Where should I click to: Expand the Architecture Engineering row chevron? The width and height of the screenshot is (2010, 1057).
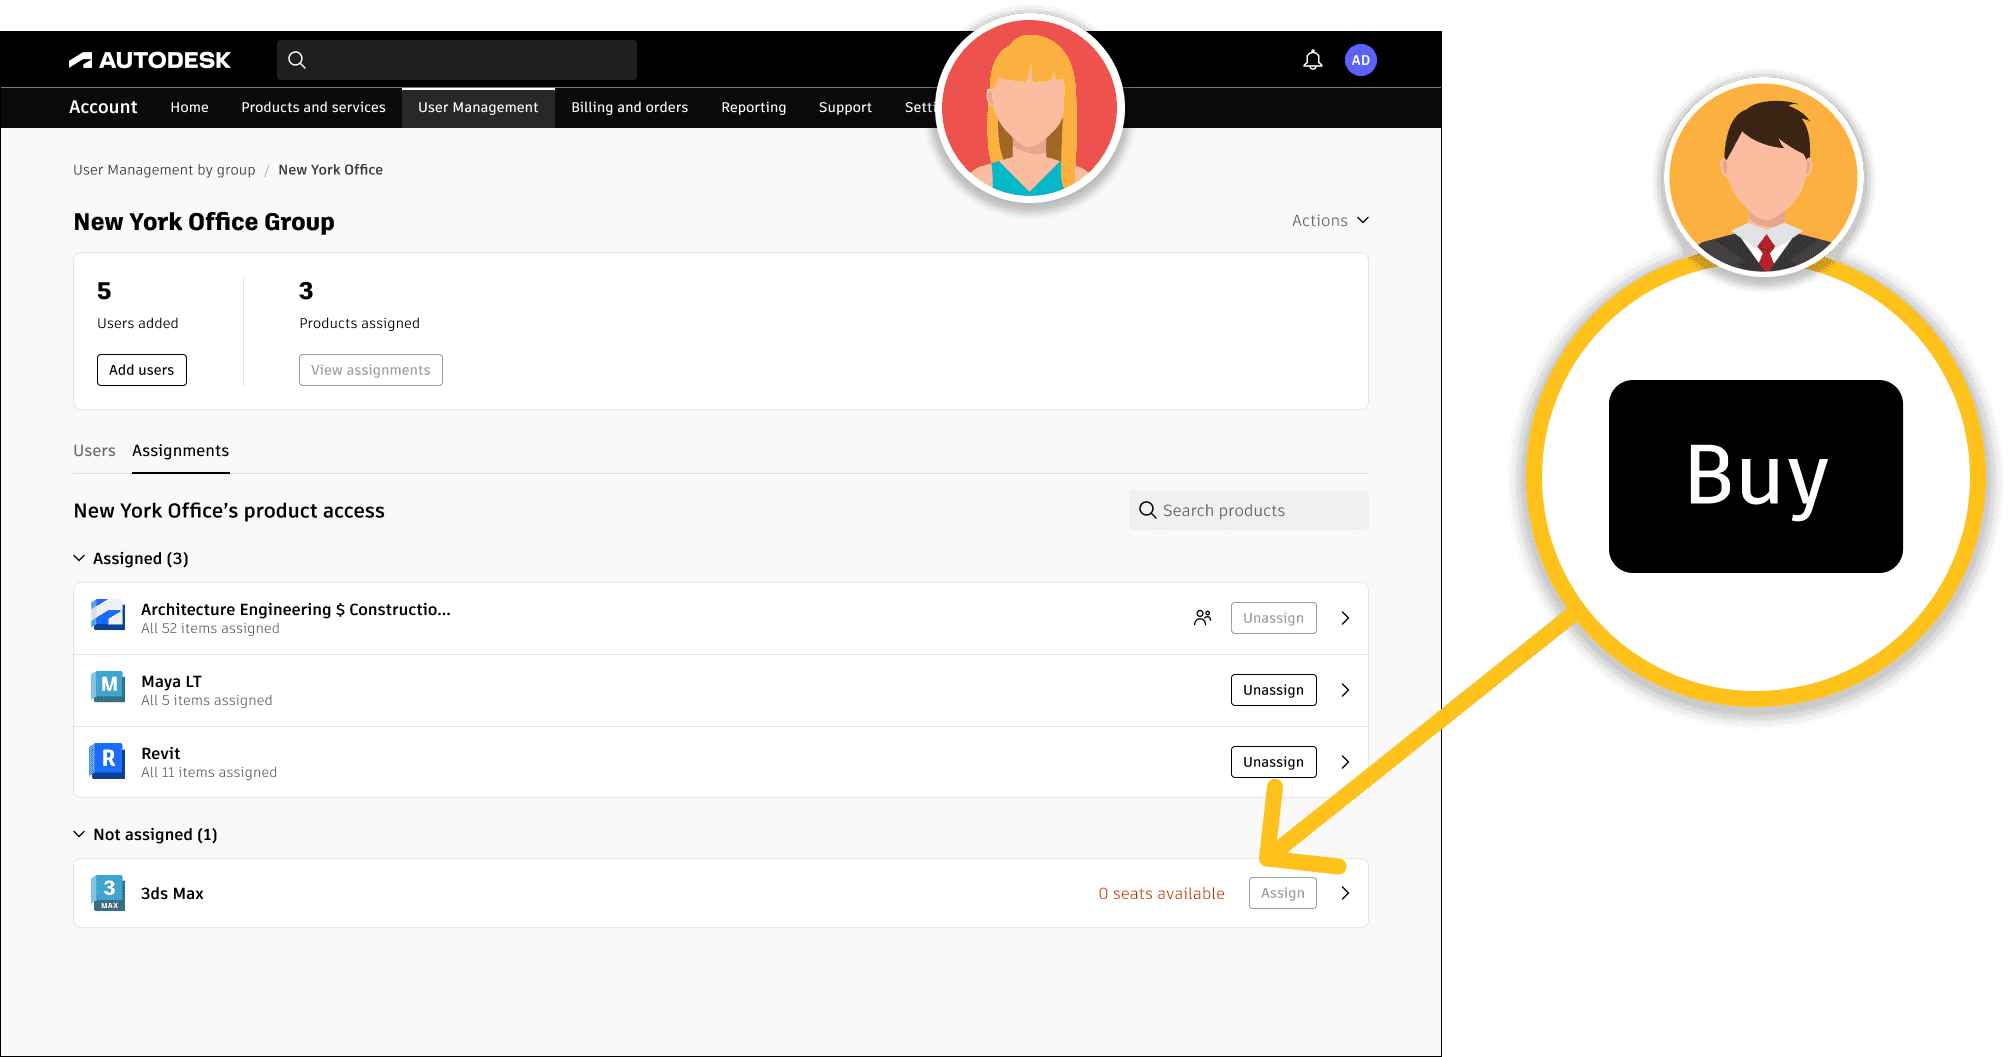(1345, 618)
